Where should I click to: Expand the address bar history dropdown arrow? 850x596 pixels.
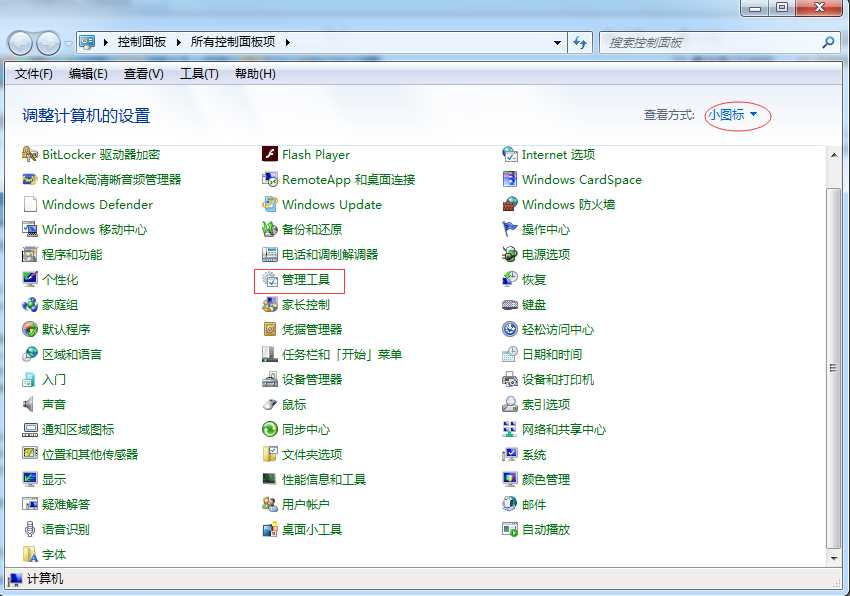click(557, 42)
